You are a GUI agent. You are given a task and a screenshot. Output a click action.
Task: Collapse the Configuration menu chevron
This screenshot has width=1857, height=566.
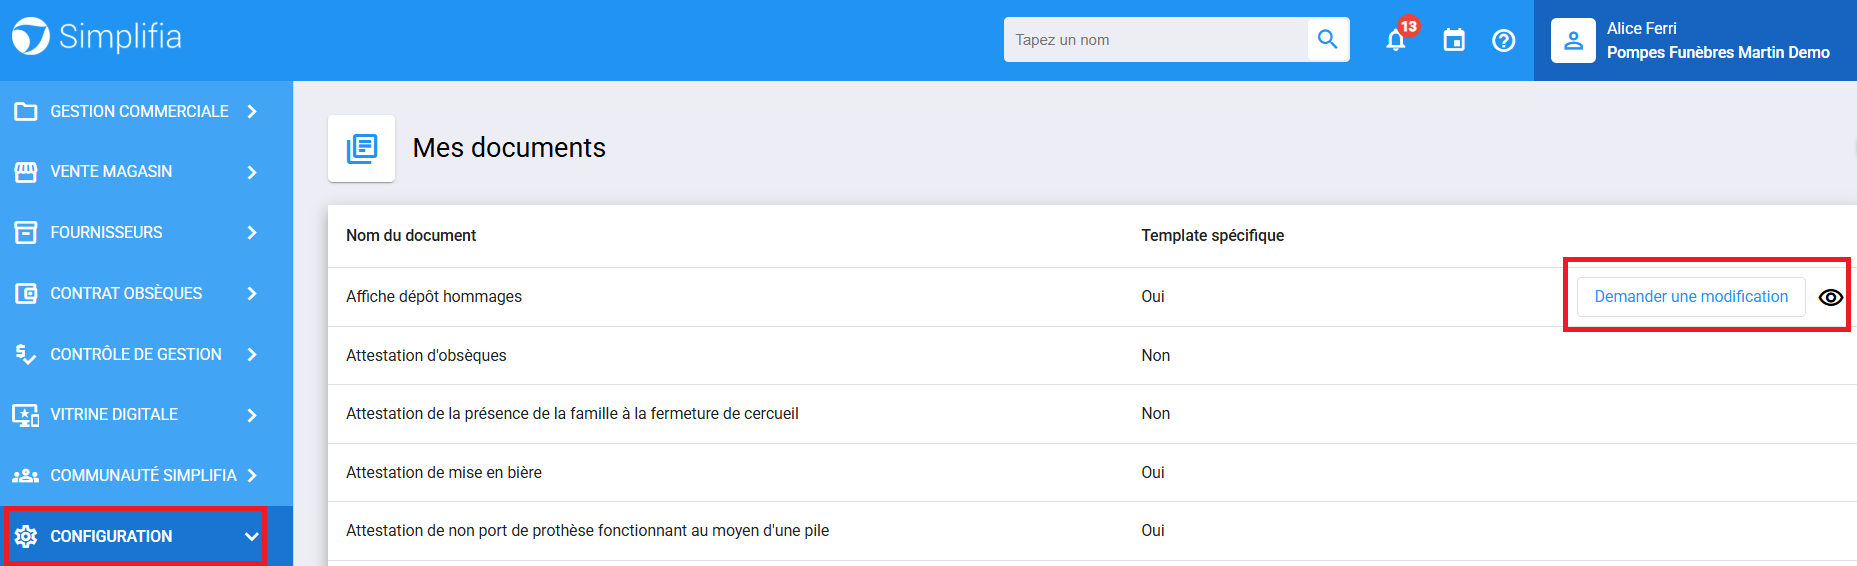(x=251, y=537)
